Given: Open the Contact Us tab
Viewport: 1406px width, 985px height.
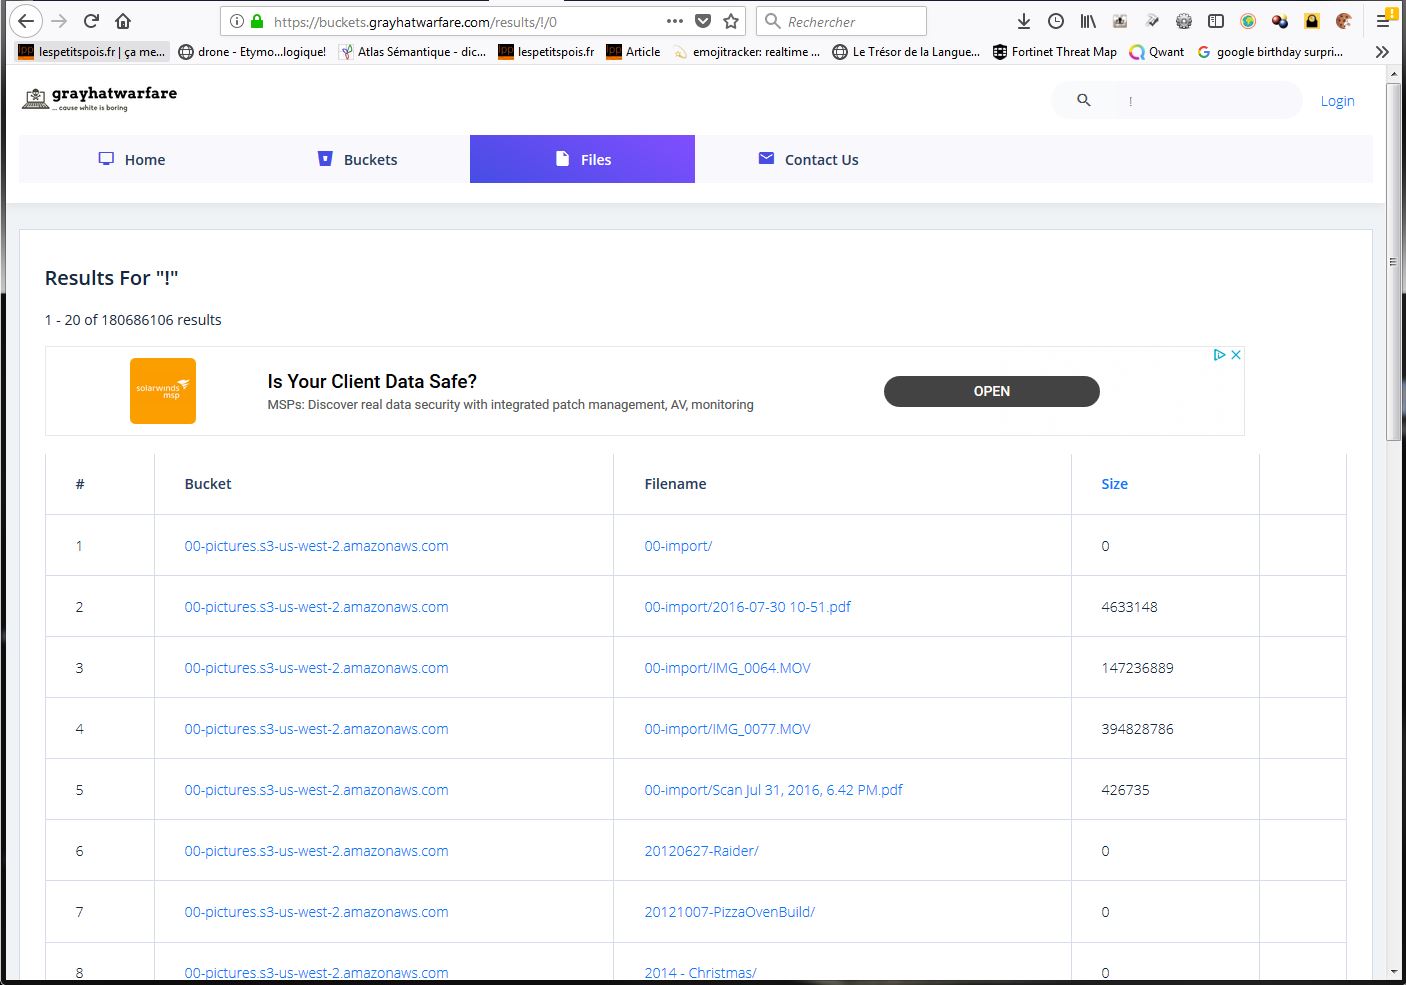Looking at the screenshot, I should (x=808, y=159).
